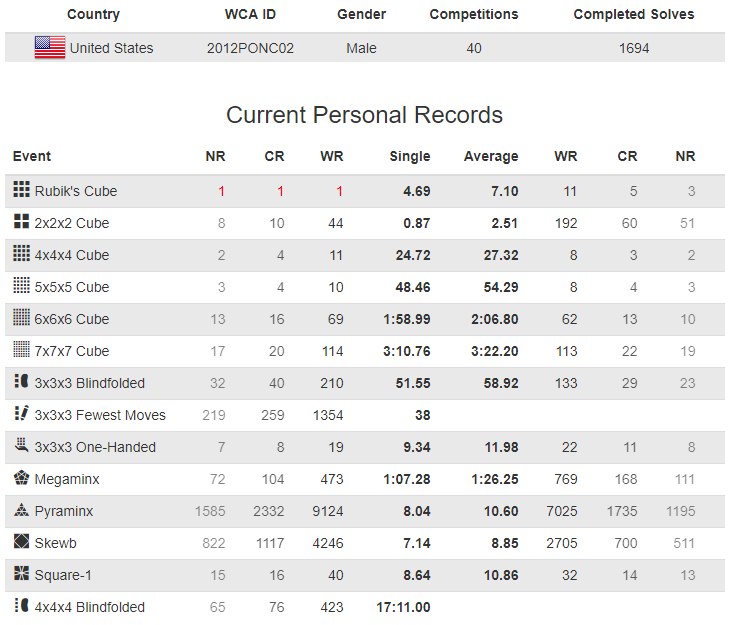Click the 7x7x7 Cube event icon
This screenshot has width=729, height=625.
tap(22, 350)
